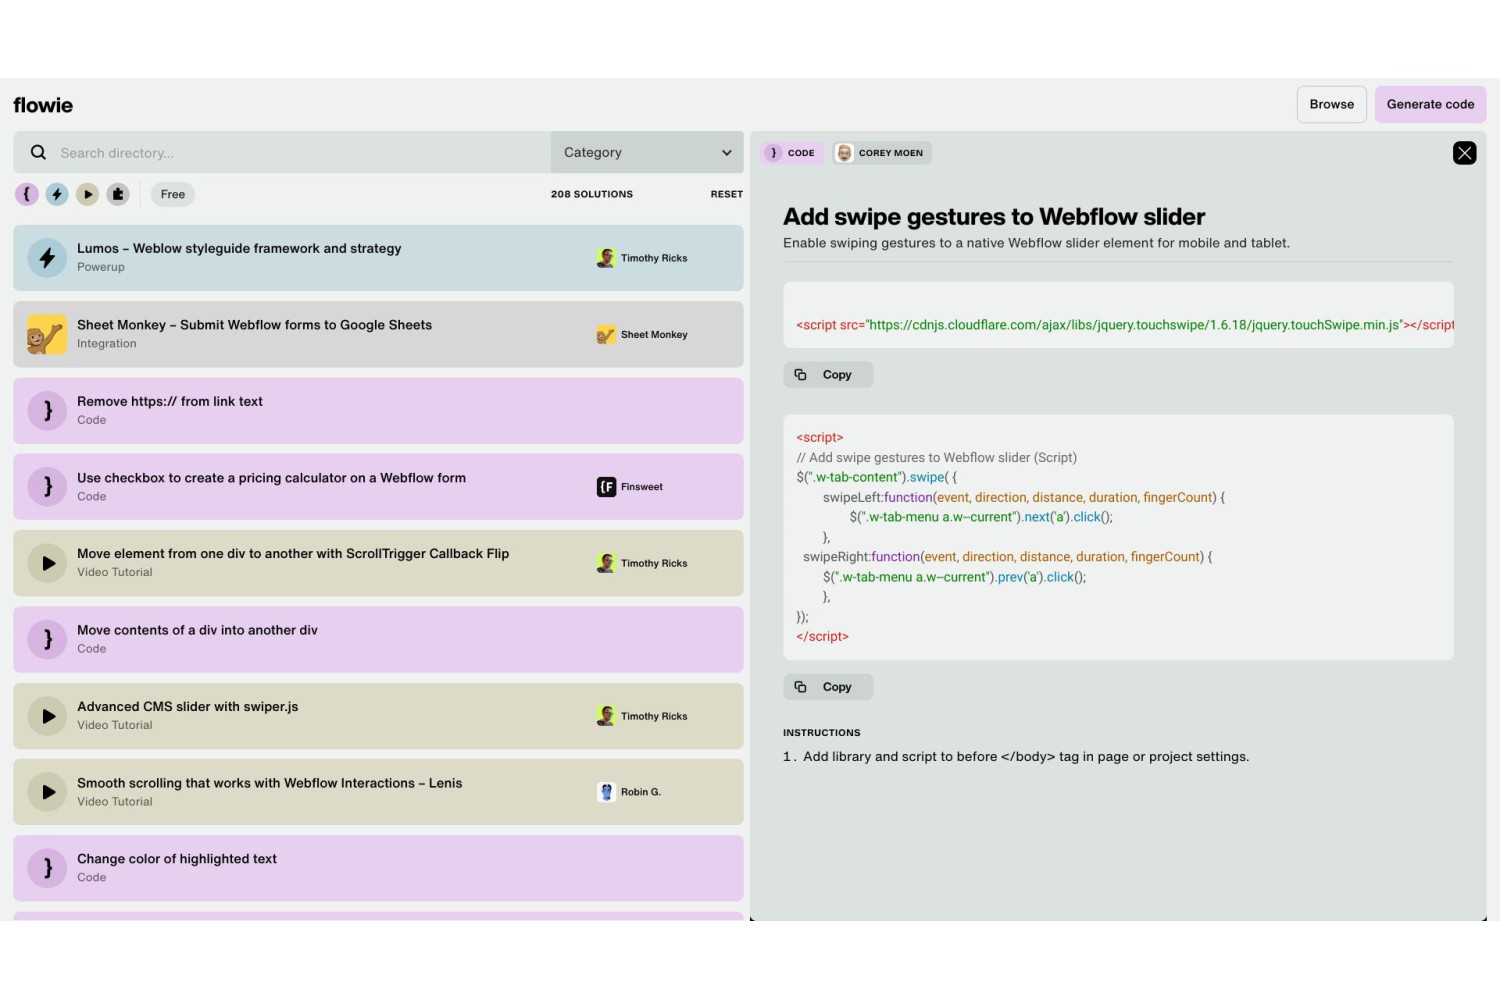This screenshot has width=1500, height=1000.
Task: Click the Finsweet logo icon
Action: [x=606, y=487]
